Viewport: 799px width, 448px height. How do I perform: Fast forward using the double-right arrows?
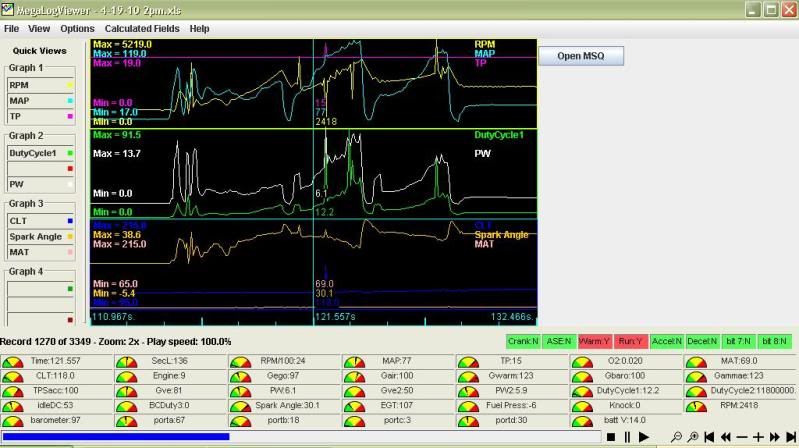(775, 437)
